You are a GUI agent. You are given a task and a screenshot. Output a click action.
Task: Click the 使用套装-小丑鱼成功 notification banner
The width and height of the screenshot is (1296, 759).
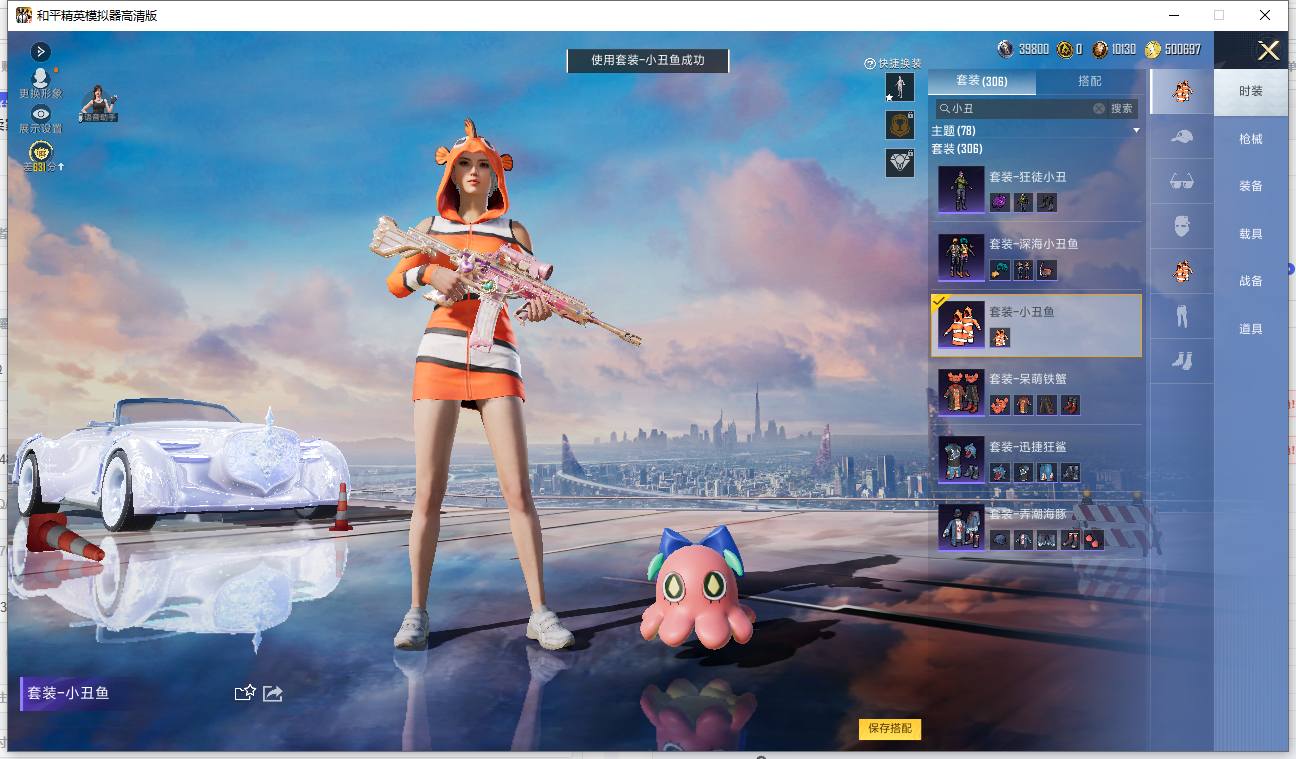click(x=648, y=61)
